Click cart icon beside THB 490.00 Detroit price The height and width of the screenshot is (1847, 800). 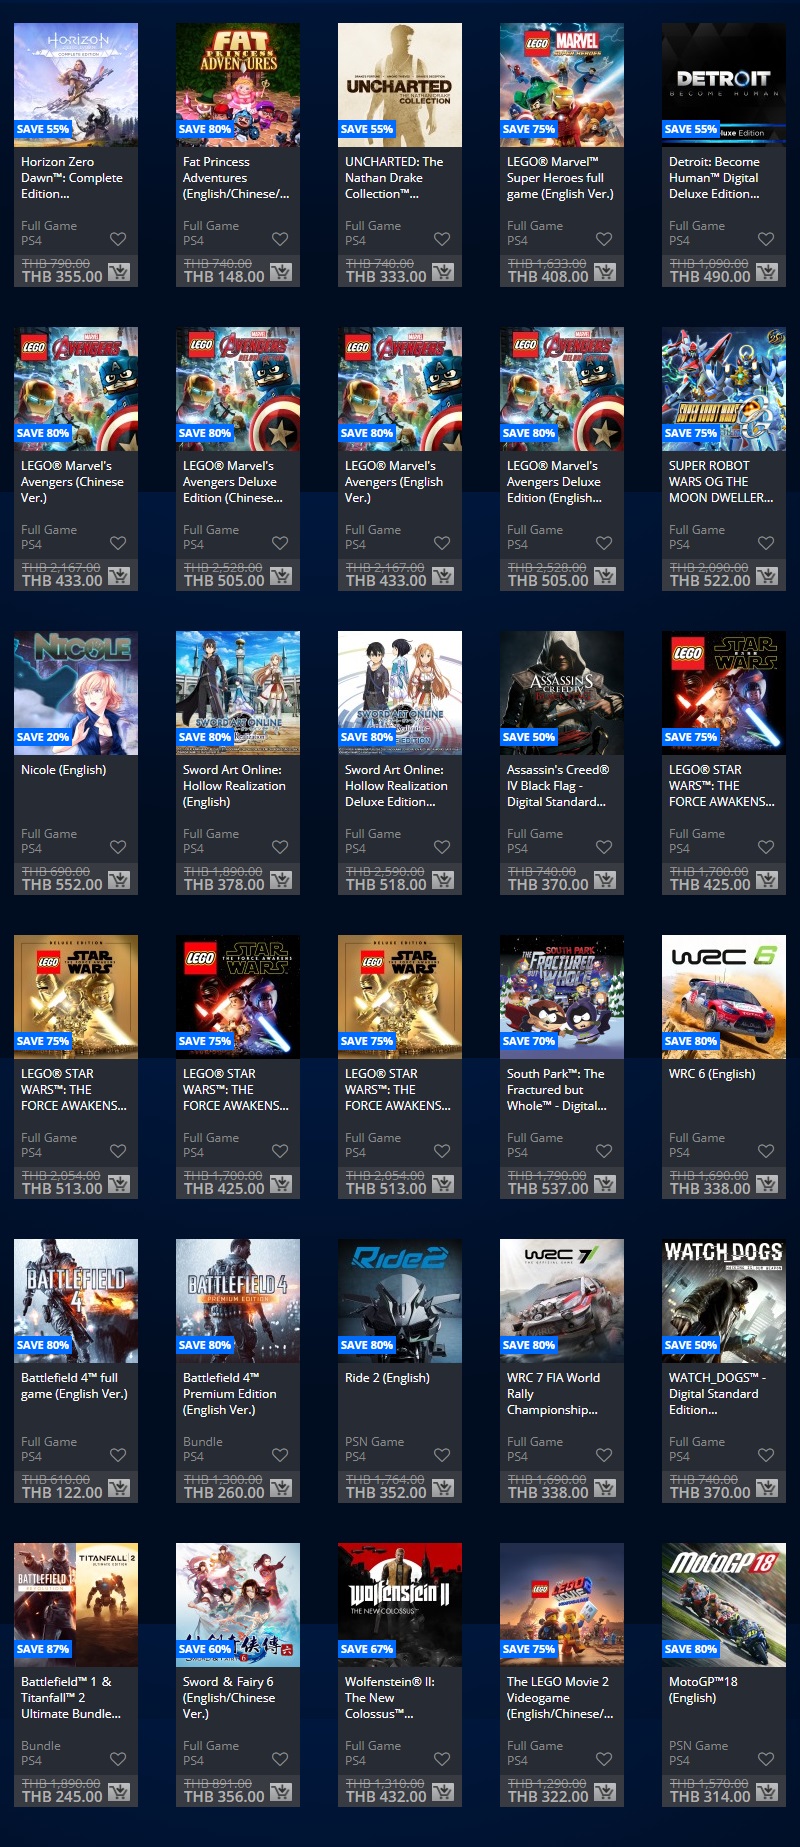pos(766,272)
